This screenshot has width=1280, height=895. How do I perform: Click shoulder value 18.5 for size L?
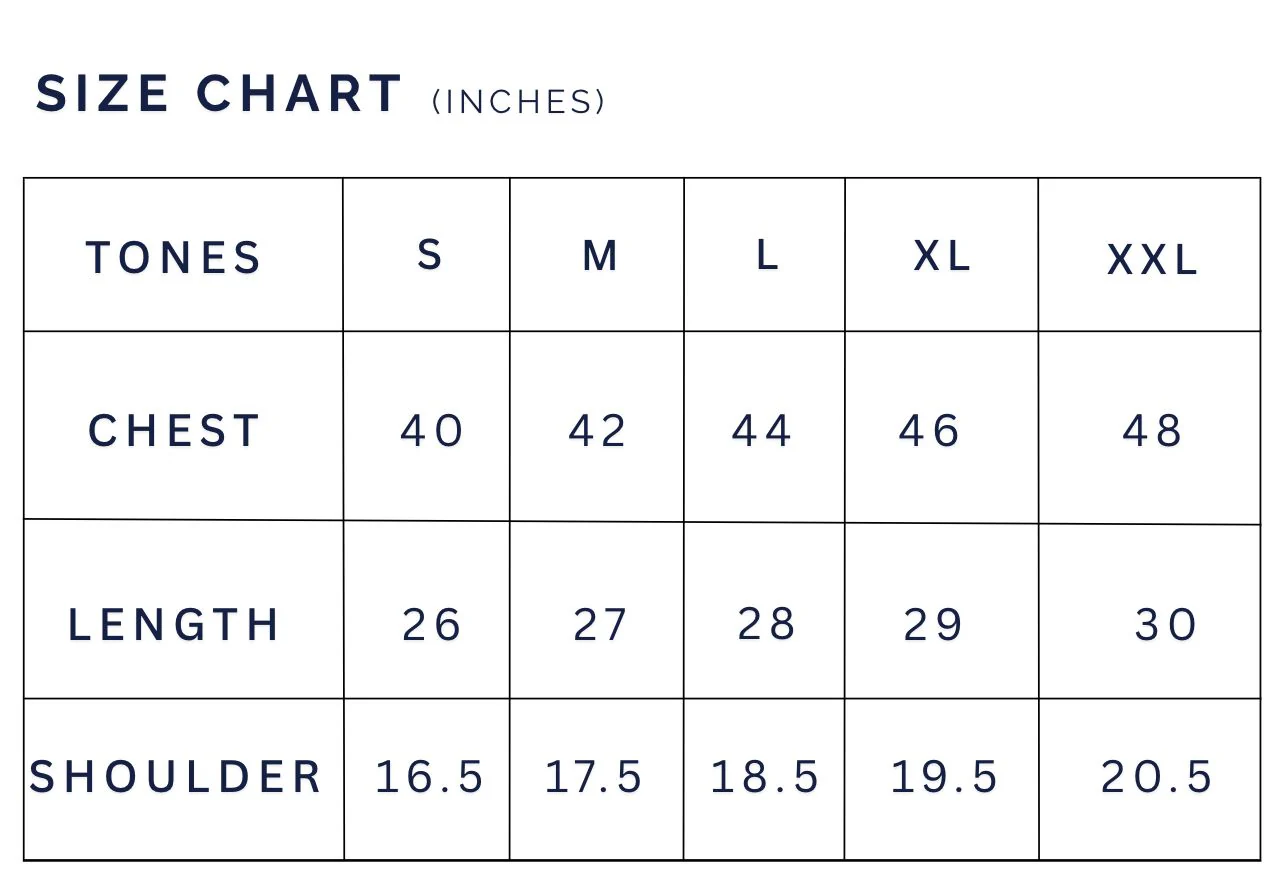(765, 777)
